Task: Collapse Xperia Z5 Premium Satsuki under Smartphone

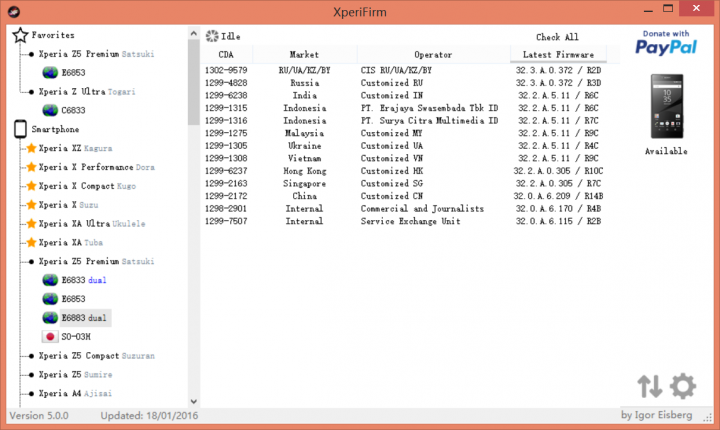Action: coord(31,261)
